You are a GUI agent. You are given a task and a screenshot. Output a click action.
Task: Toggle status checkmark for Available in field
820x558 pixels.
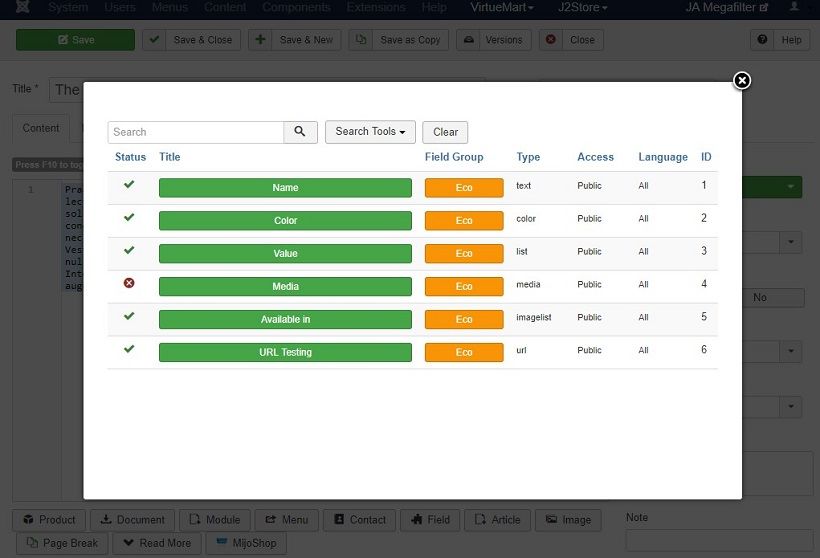[129, 316]
